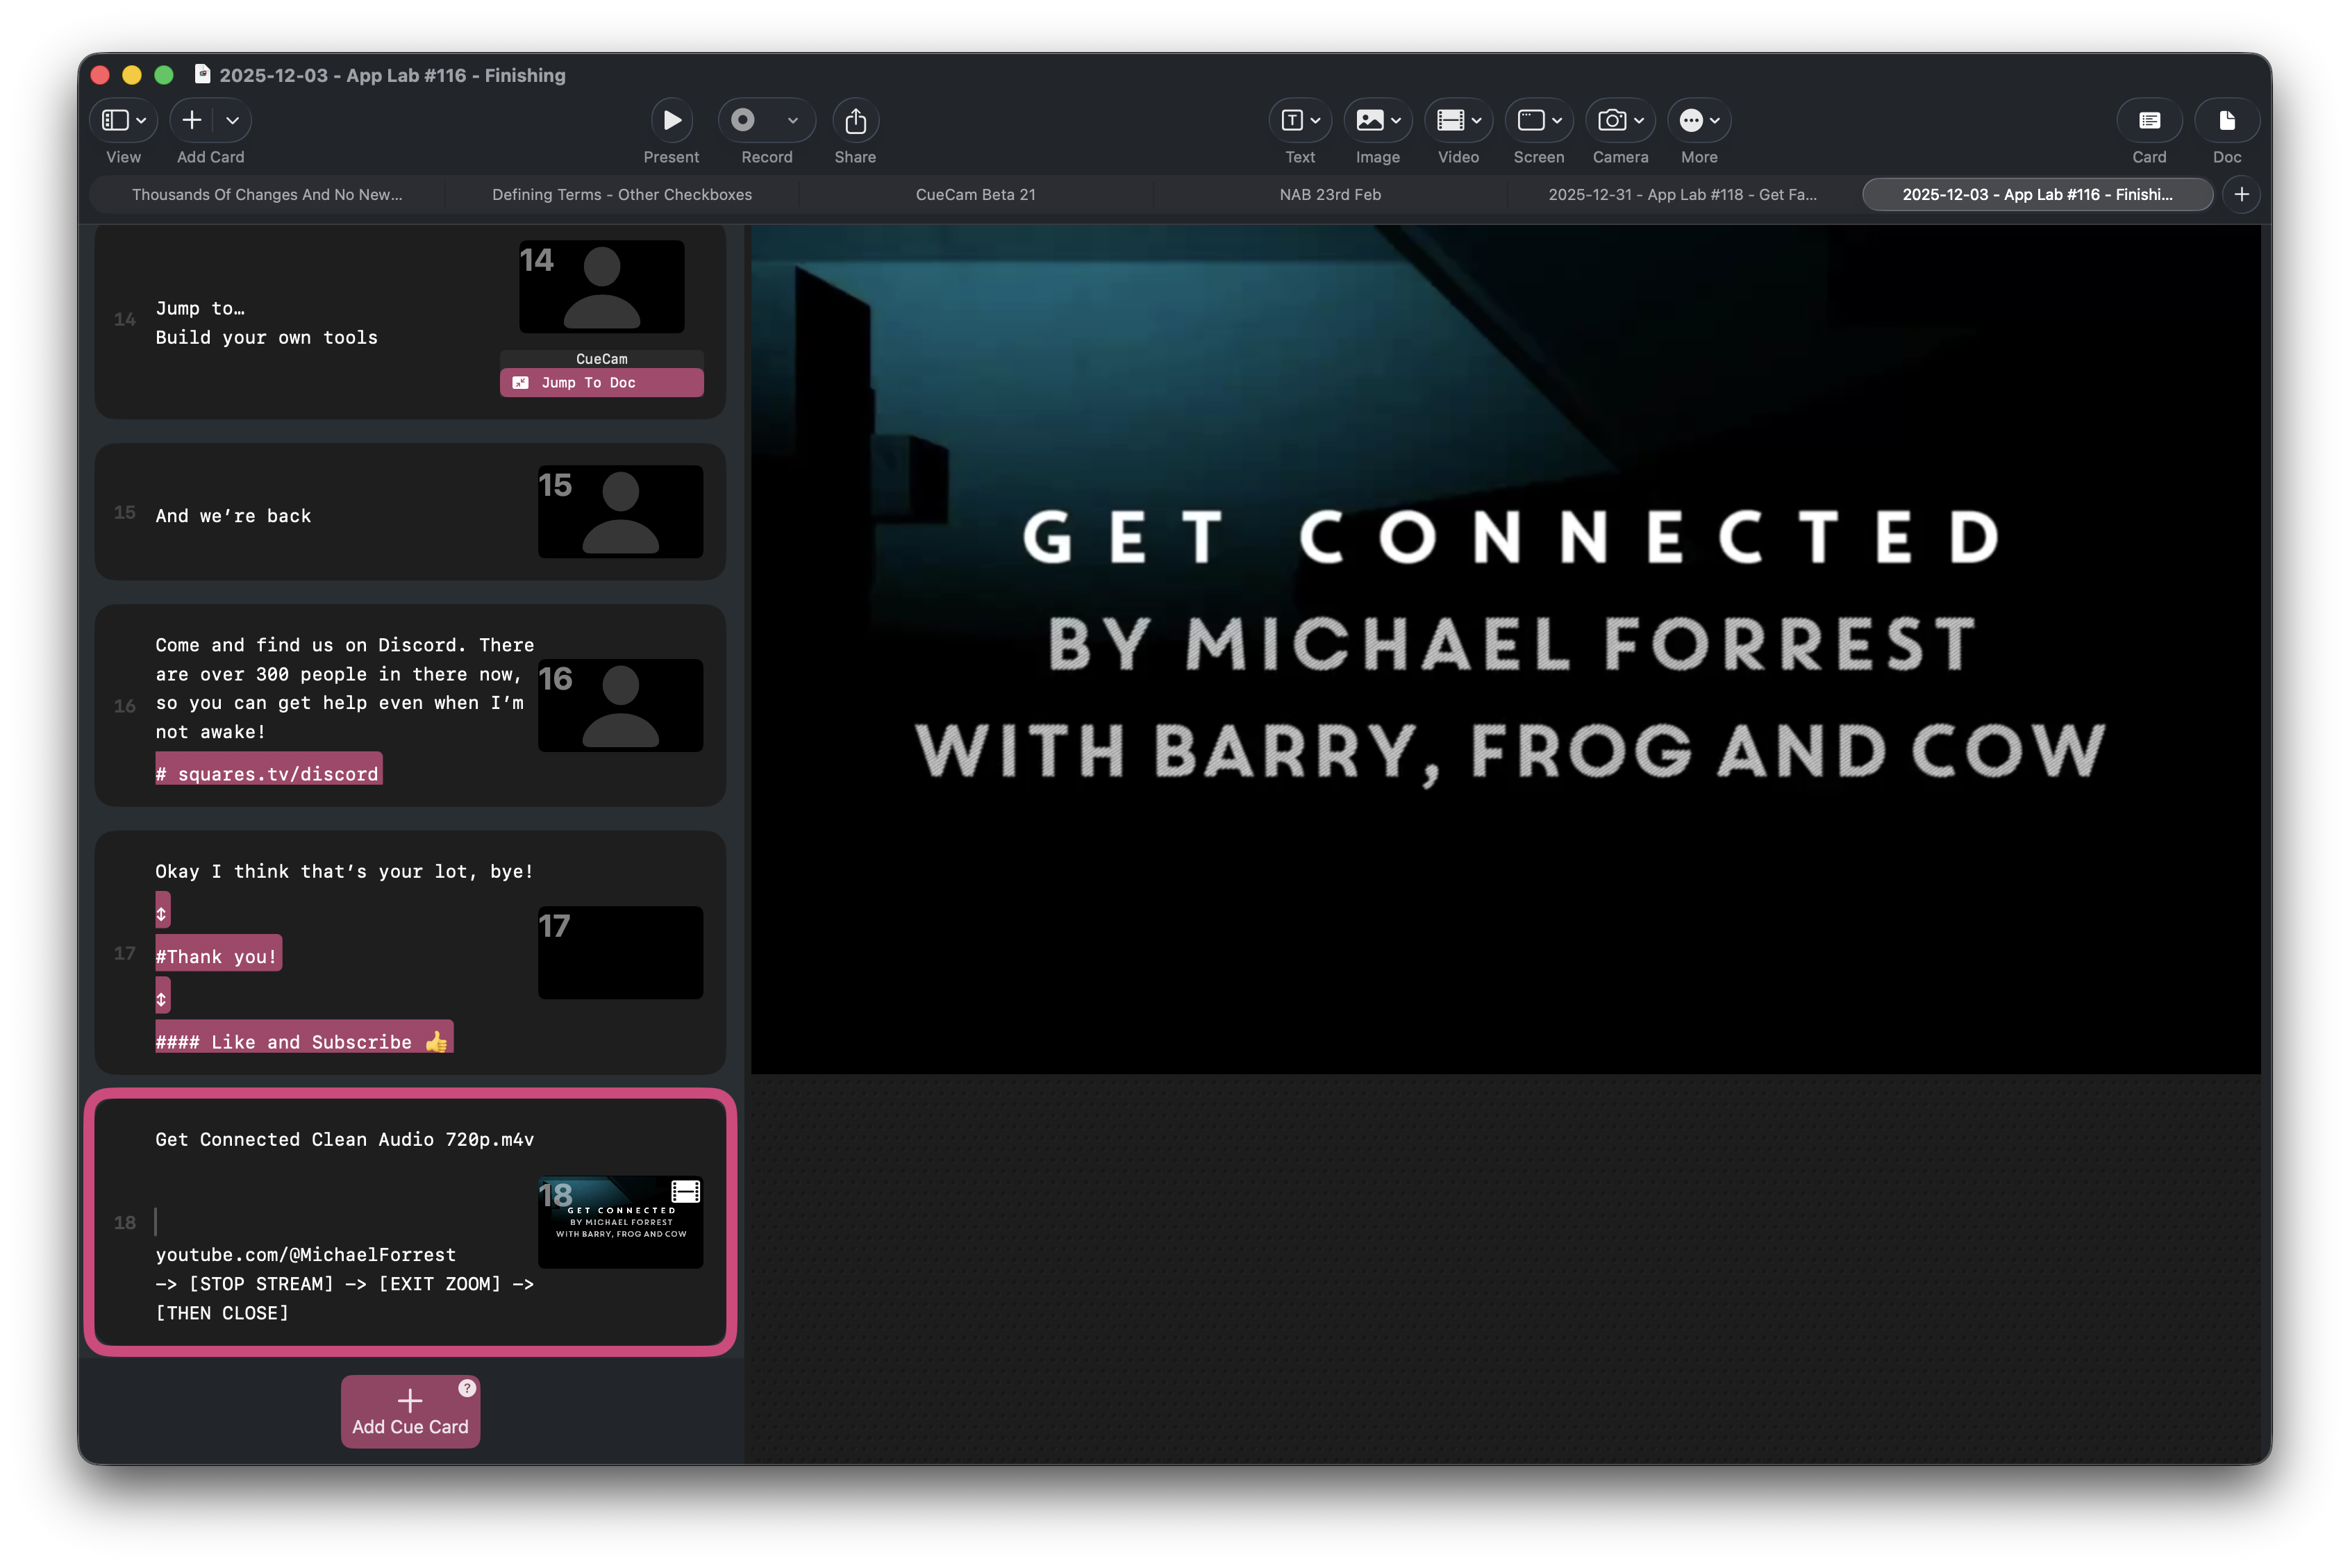Click the Add Cue Card button

tap(410, 1411)
